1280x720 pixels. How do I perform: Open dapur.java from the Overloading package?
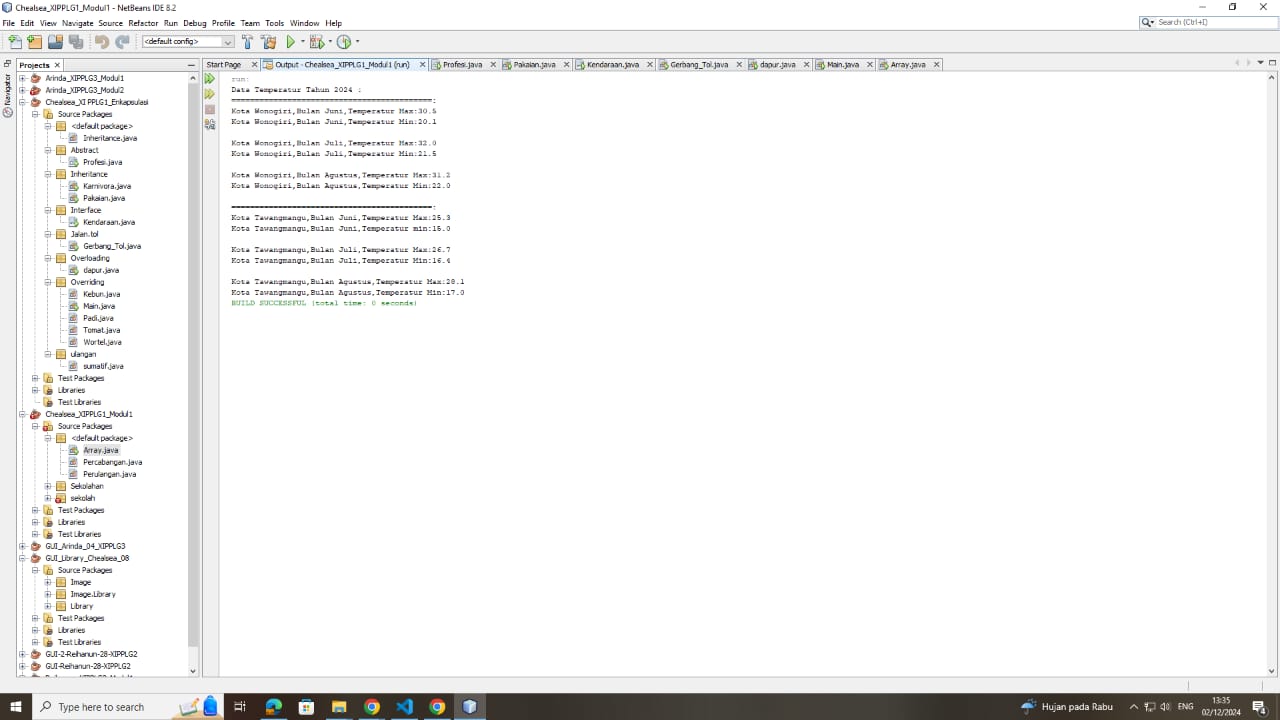(100, 269)
